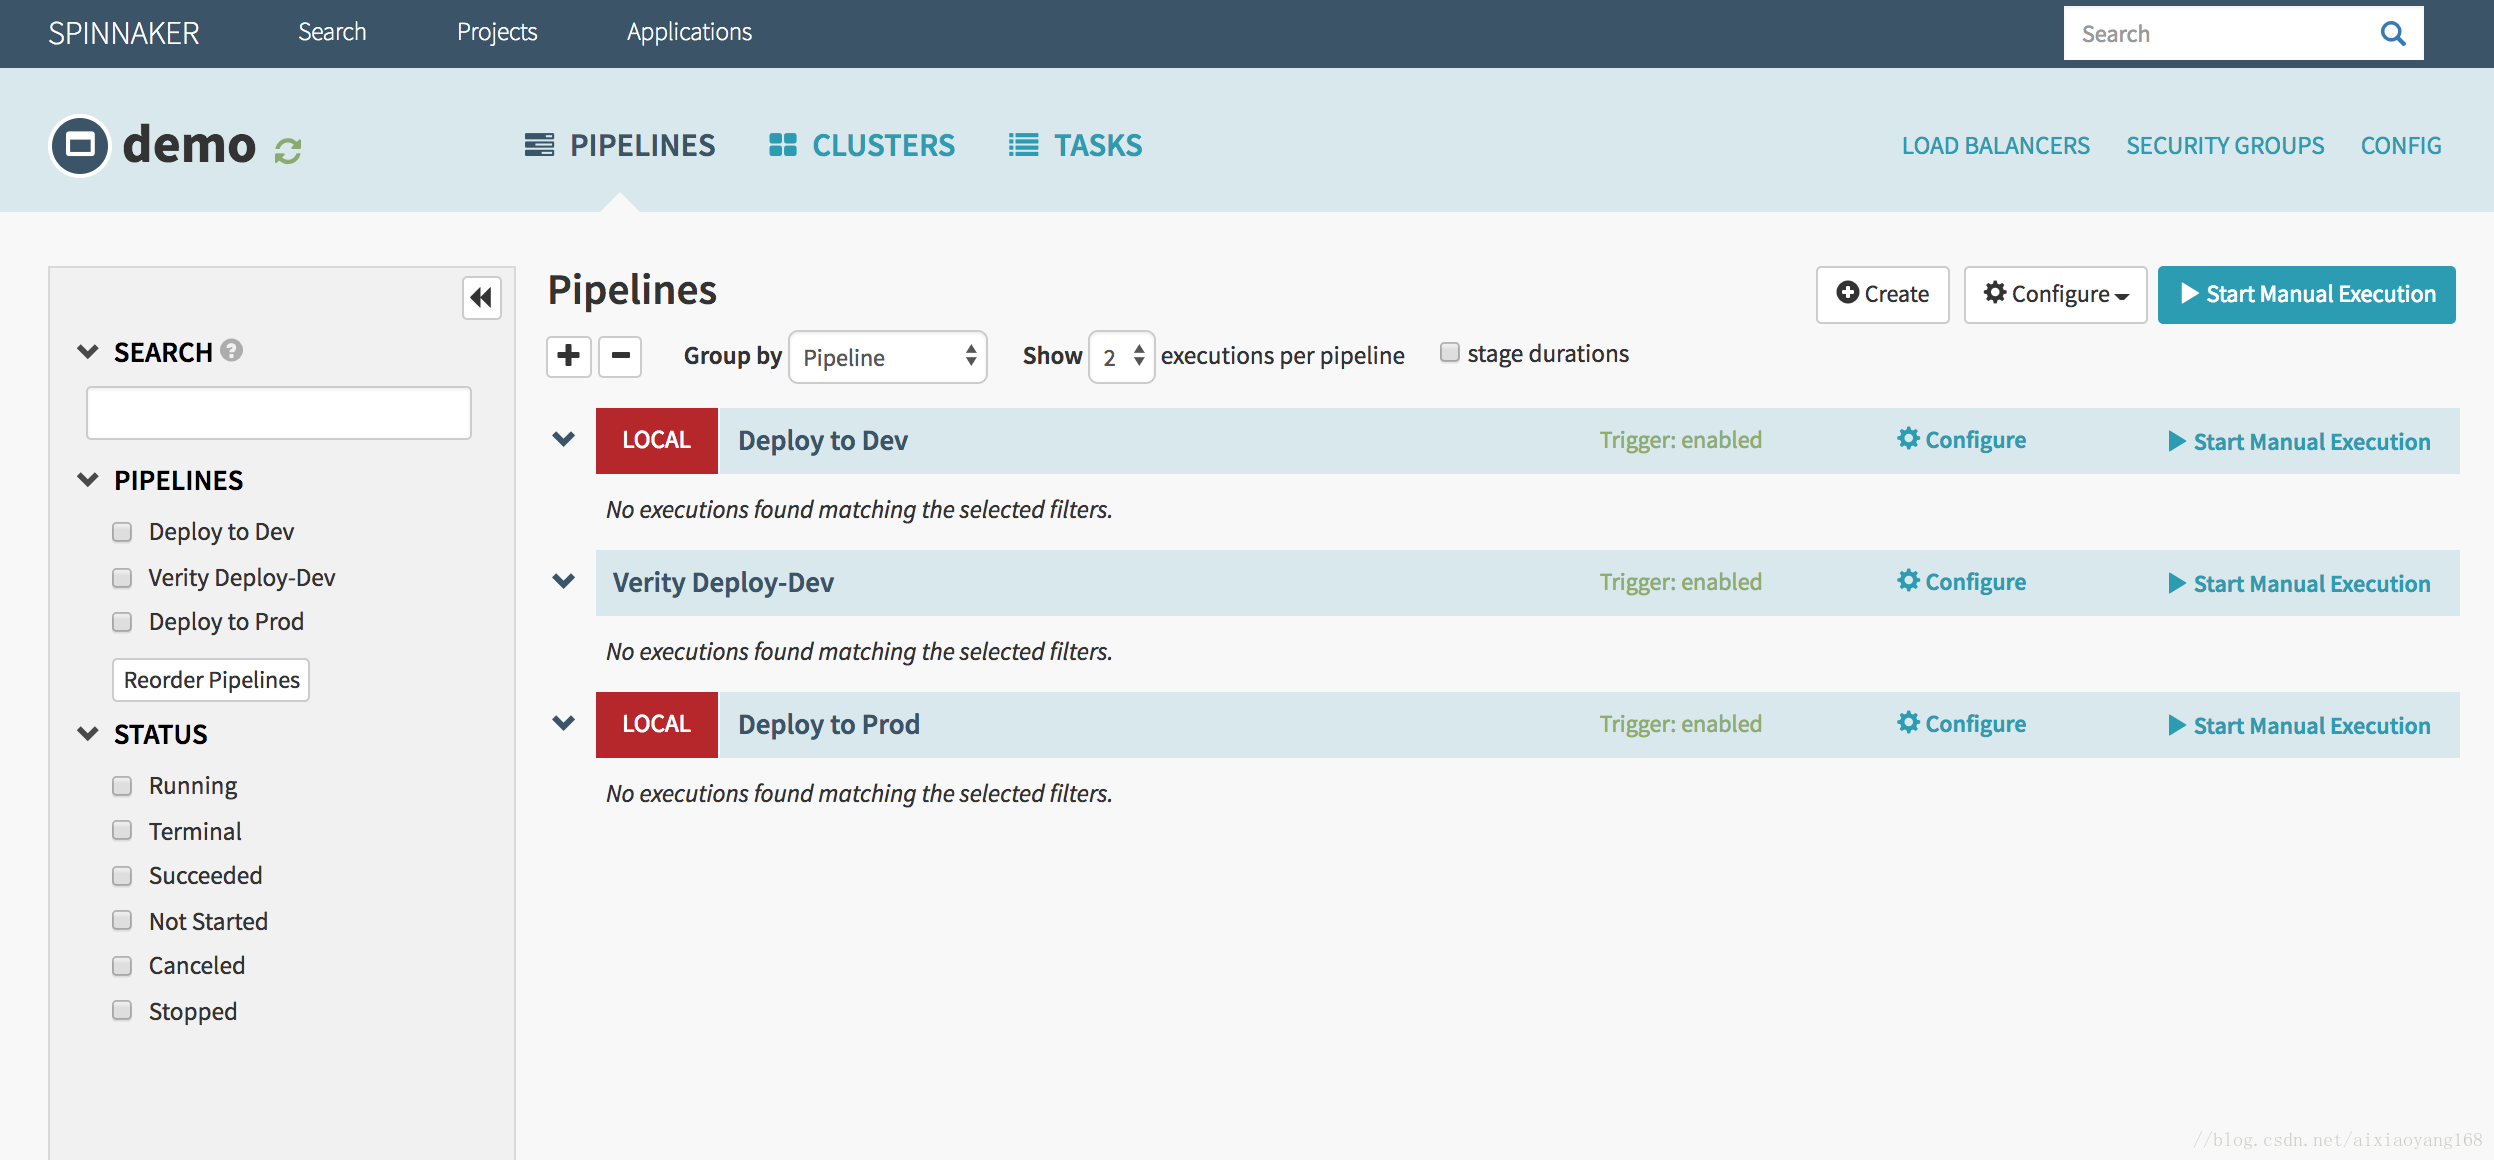The height and width of the screenshot is (1160, 2494).
Task: Go to SECURITY GROUPS
Action: pos(2225,146)
